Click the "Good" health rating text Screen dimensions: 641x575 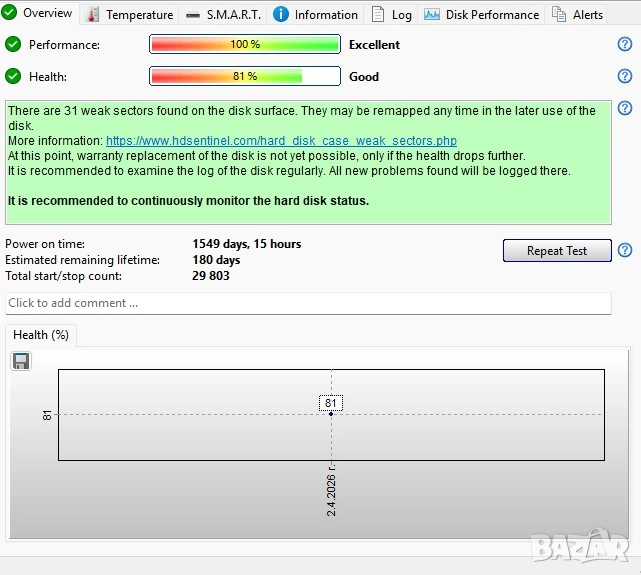(364, 76)
